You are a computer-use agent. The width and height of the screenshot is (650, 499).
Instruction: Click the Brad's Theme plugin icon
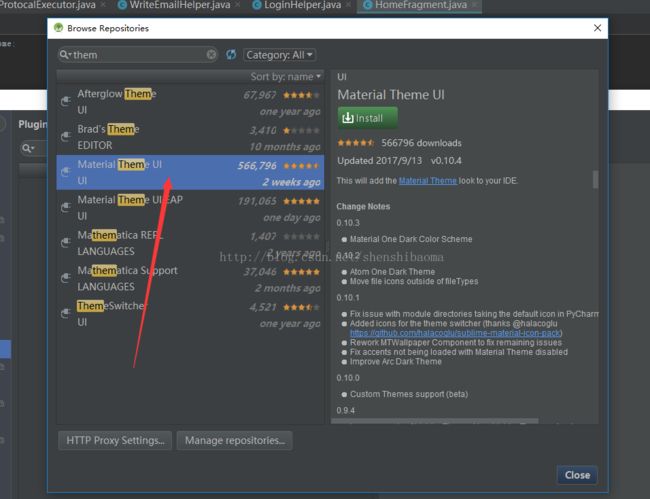66,136
